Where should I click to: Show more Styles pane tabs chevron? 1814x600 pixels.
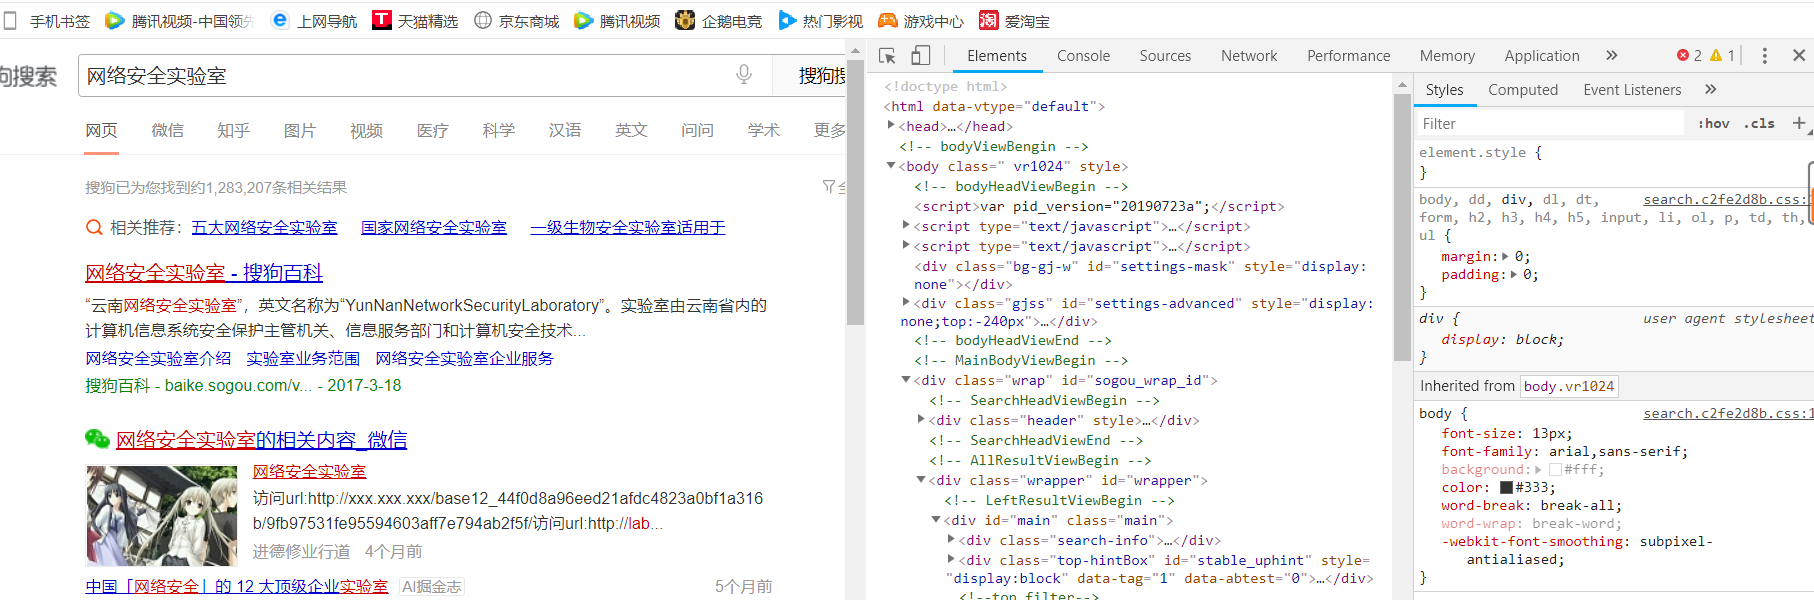coord(1710,89)
